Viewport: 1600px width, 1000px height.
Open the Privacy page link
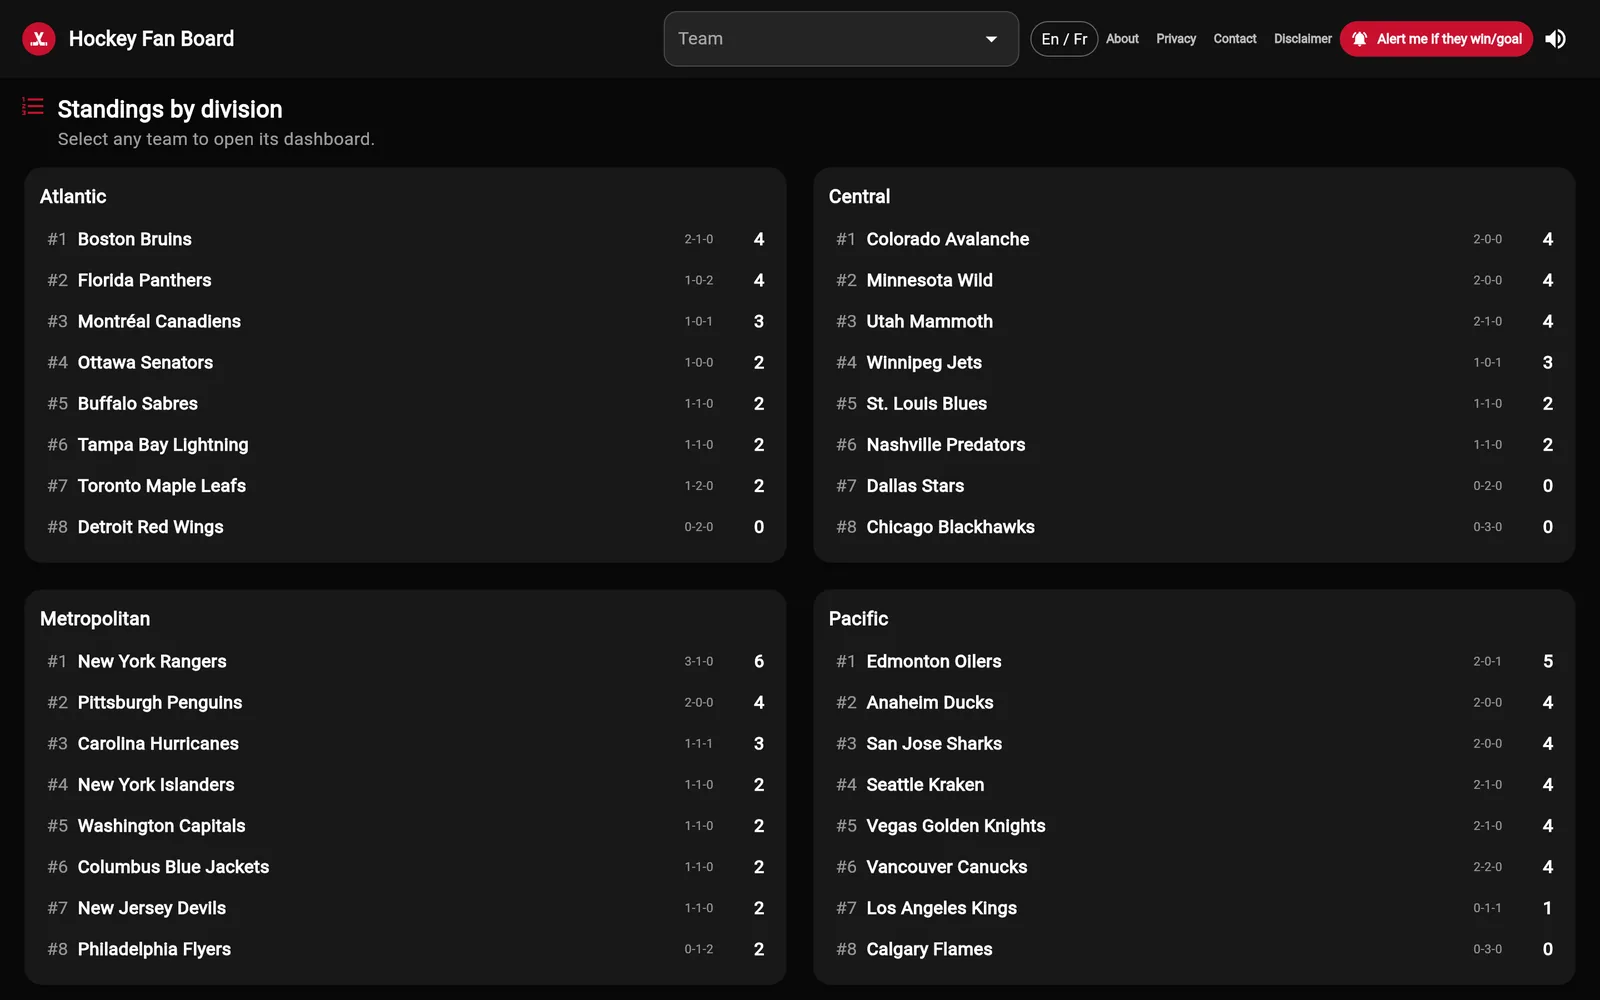(1176, 39)
